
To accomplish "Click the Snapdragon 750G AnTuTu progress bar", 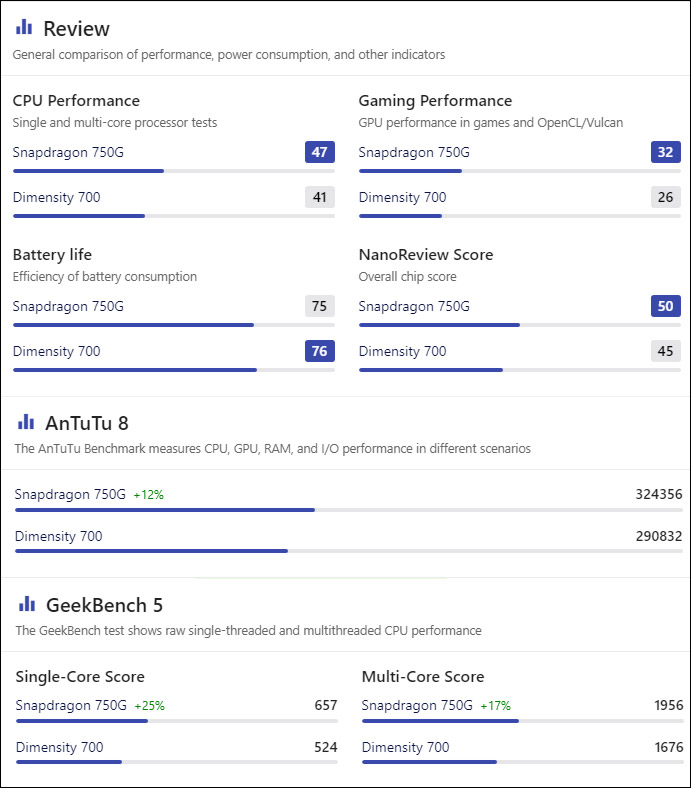I will pyautogui.click(x=349, y=510).
